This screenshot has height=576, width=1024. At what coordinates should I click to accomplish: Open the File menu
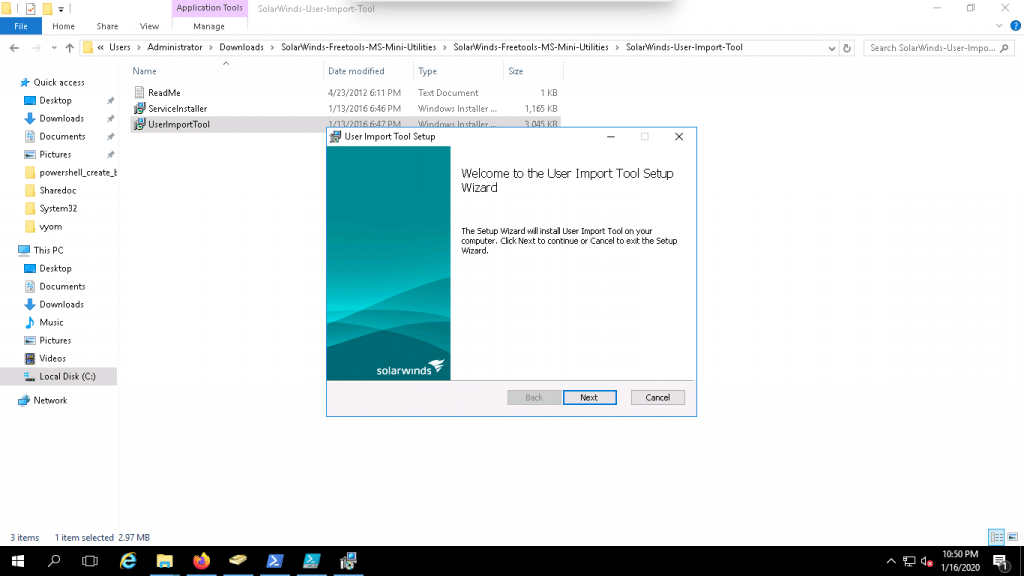(20, 26)
